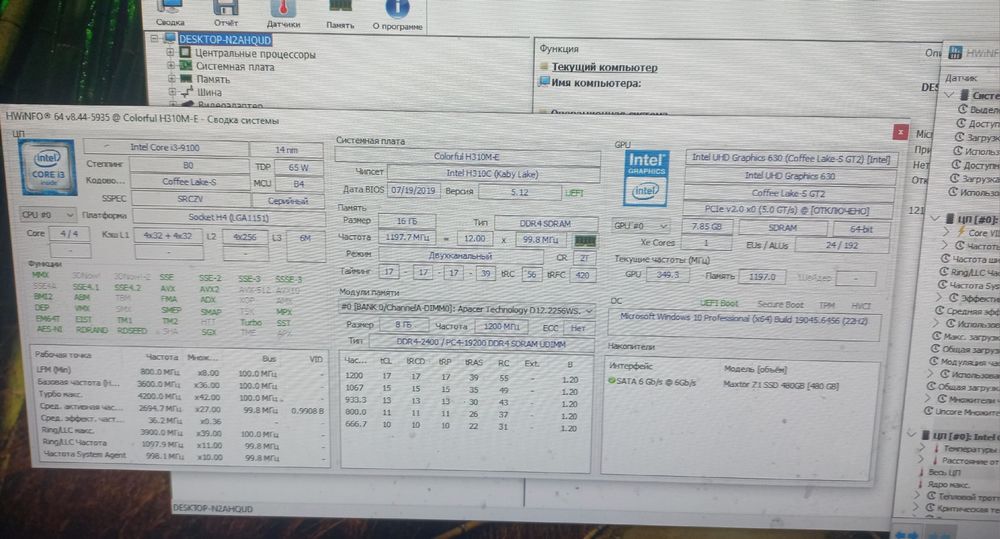Expand the Шина tree node
The width and height of the screenshot is (1000, 539).
(172, 92)
